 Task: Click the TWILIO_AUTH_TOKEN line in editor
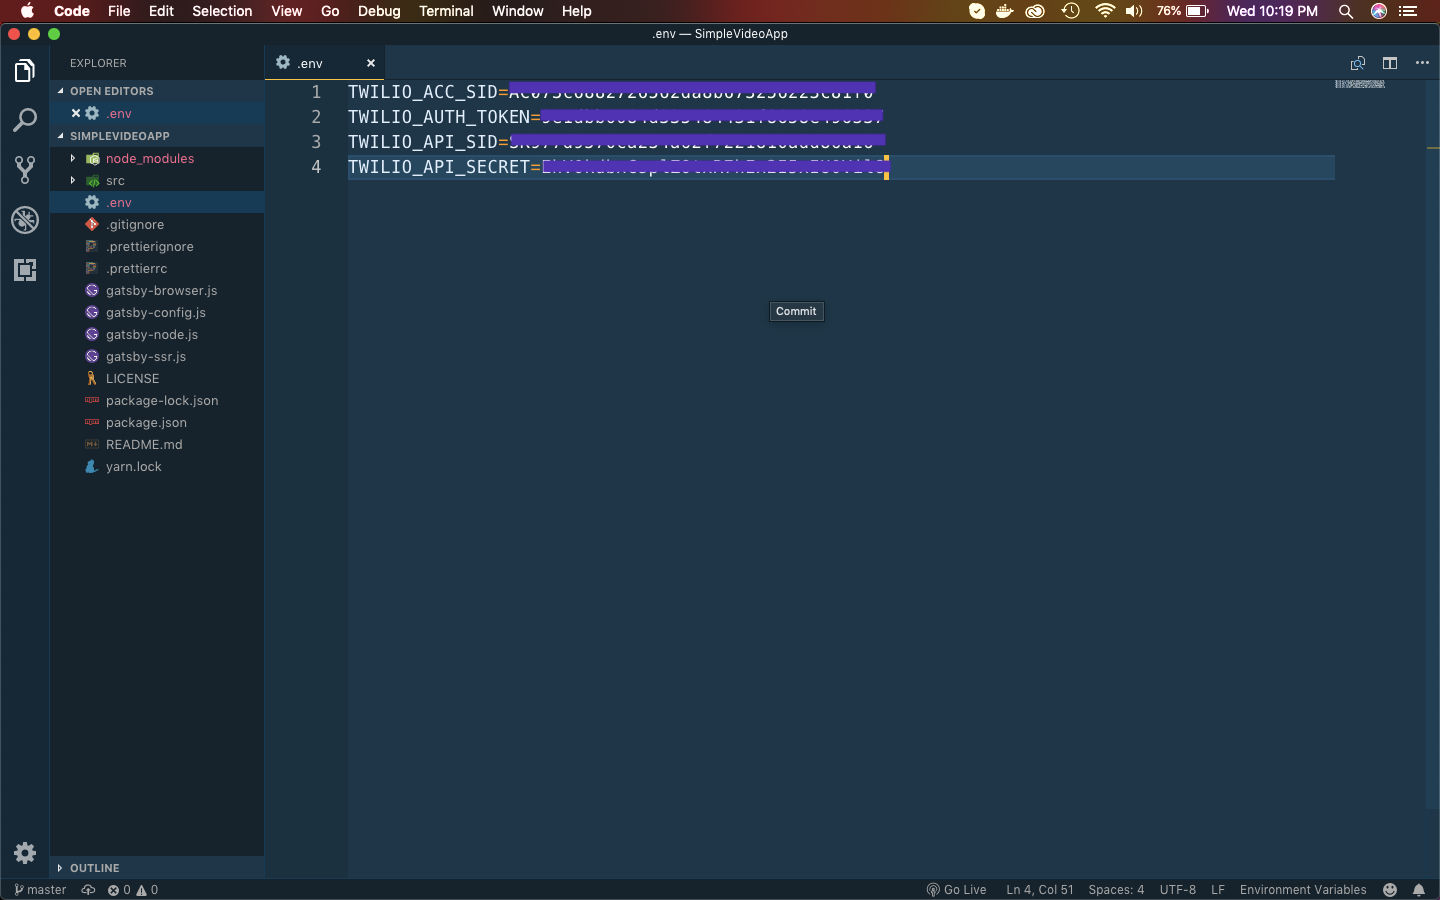(x=840, y=117)
